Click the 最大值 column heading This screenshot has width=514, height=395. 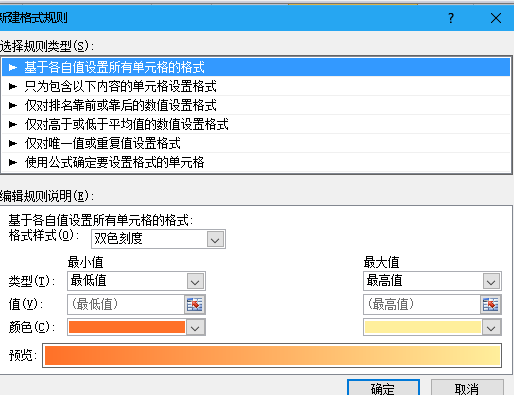coord(381,262)
